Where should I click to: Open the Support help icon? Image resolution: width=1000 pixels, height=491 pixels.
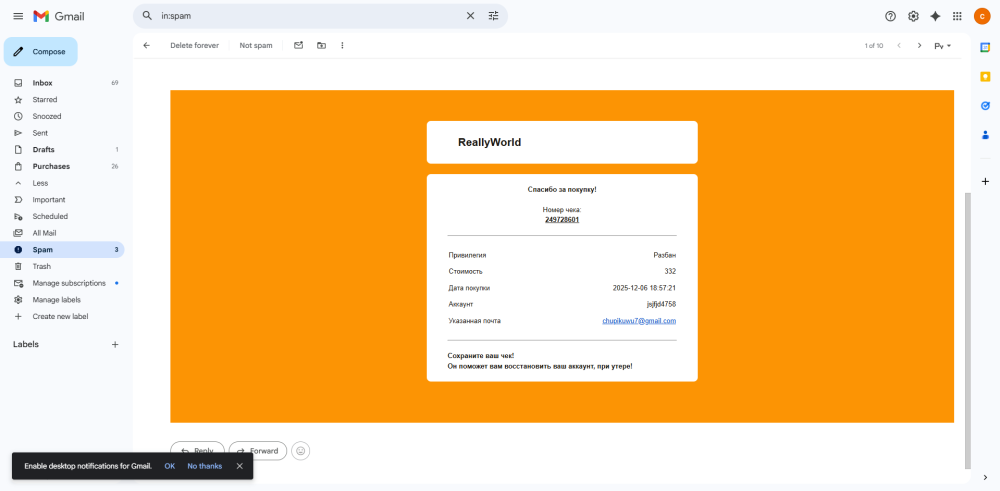pos(890,17)
